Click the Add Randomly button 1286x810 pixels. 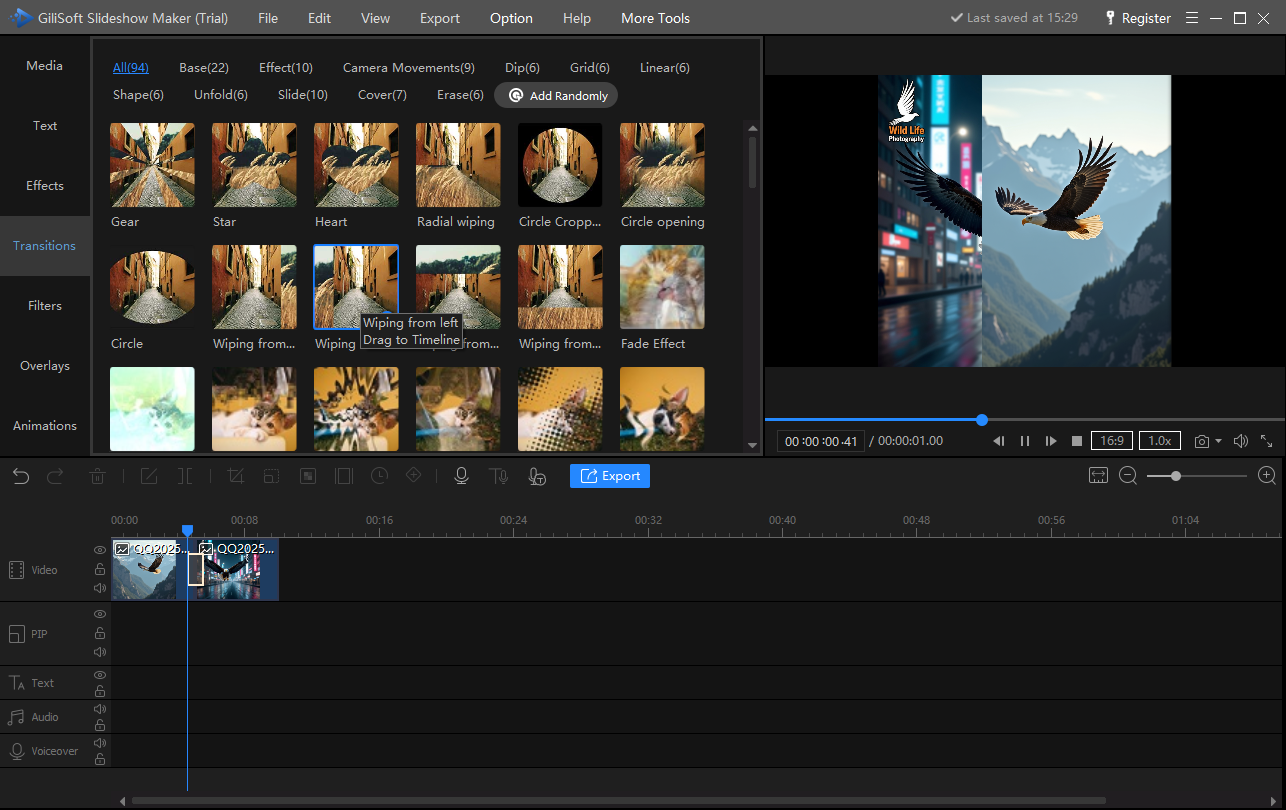[x=557, y=96]
